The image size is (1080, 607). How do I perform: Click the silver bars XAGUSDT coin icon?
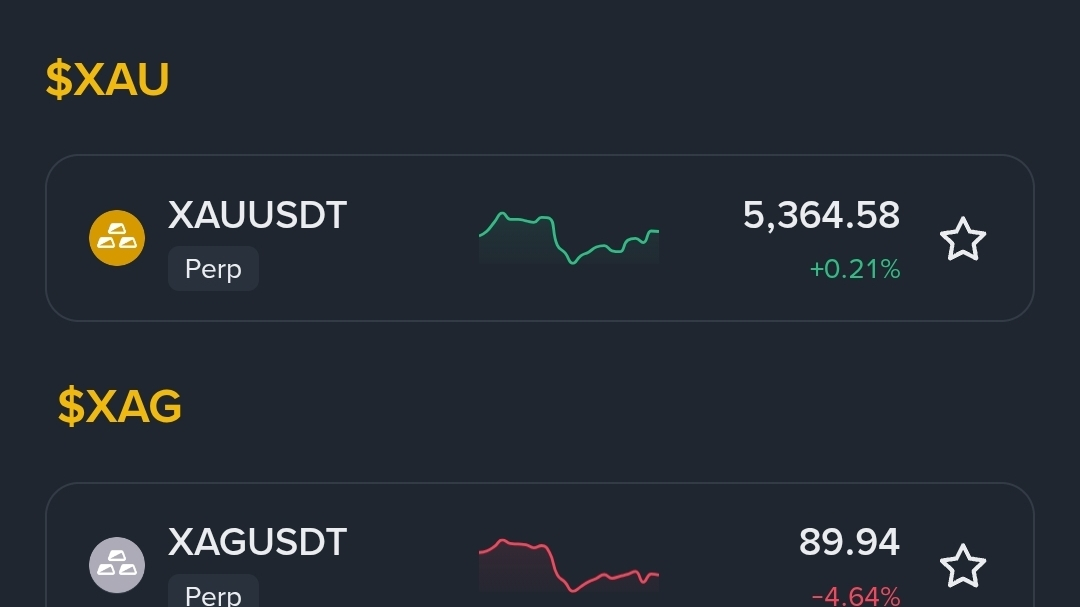coord(117,565)
